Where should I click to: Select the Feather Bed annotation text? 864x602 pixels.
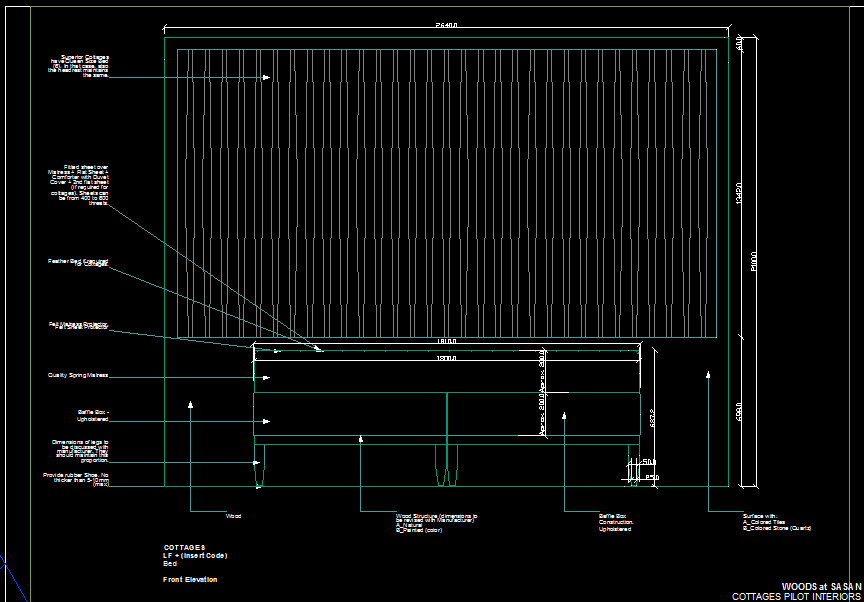click(79, 262)
